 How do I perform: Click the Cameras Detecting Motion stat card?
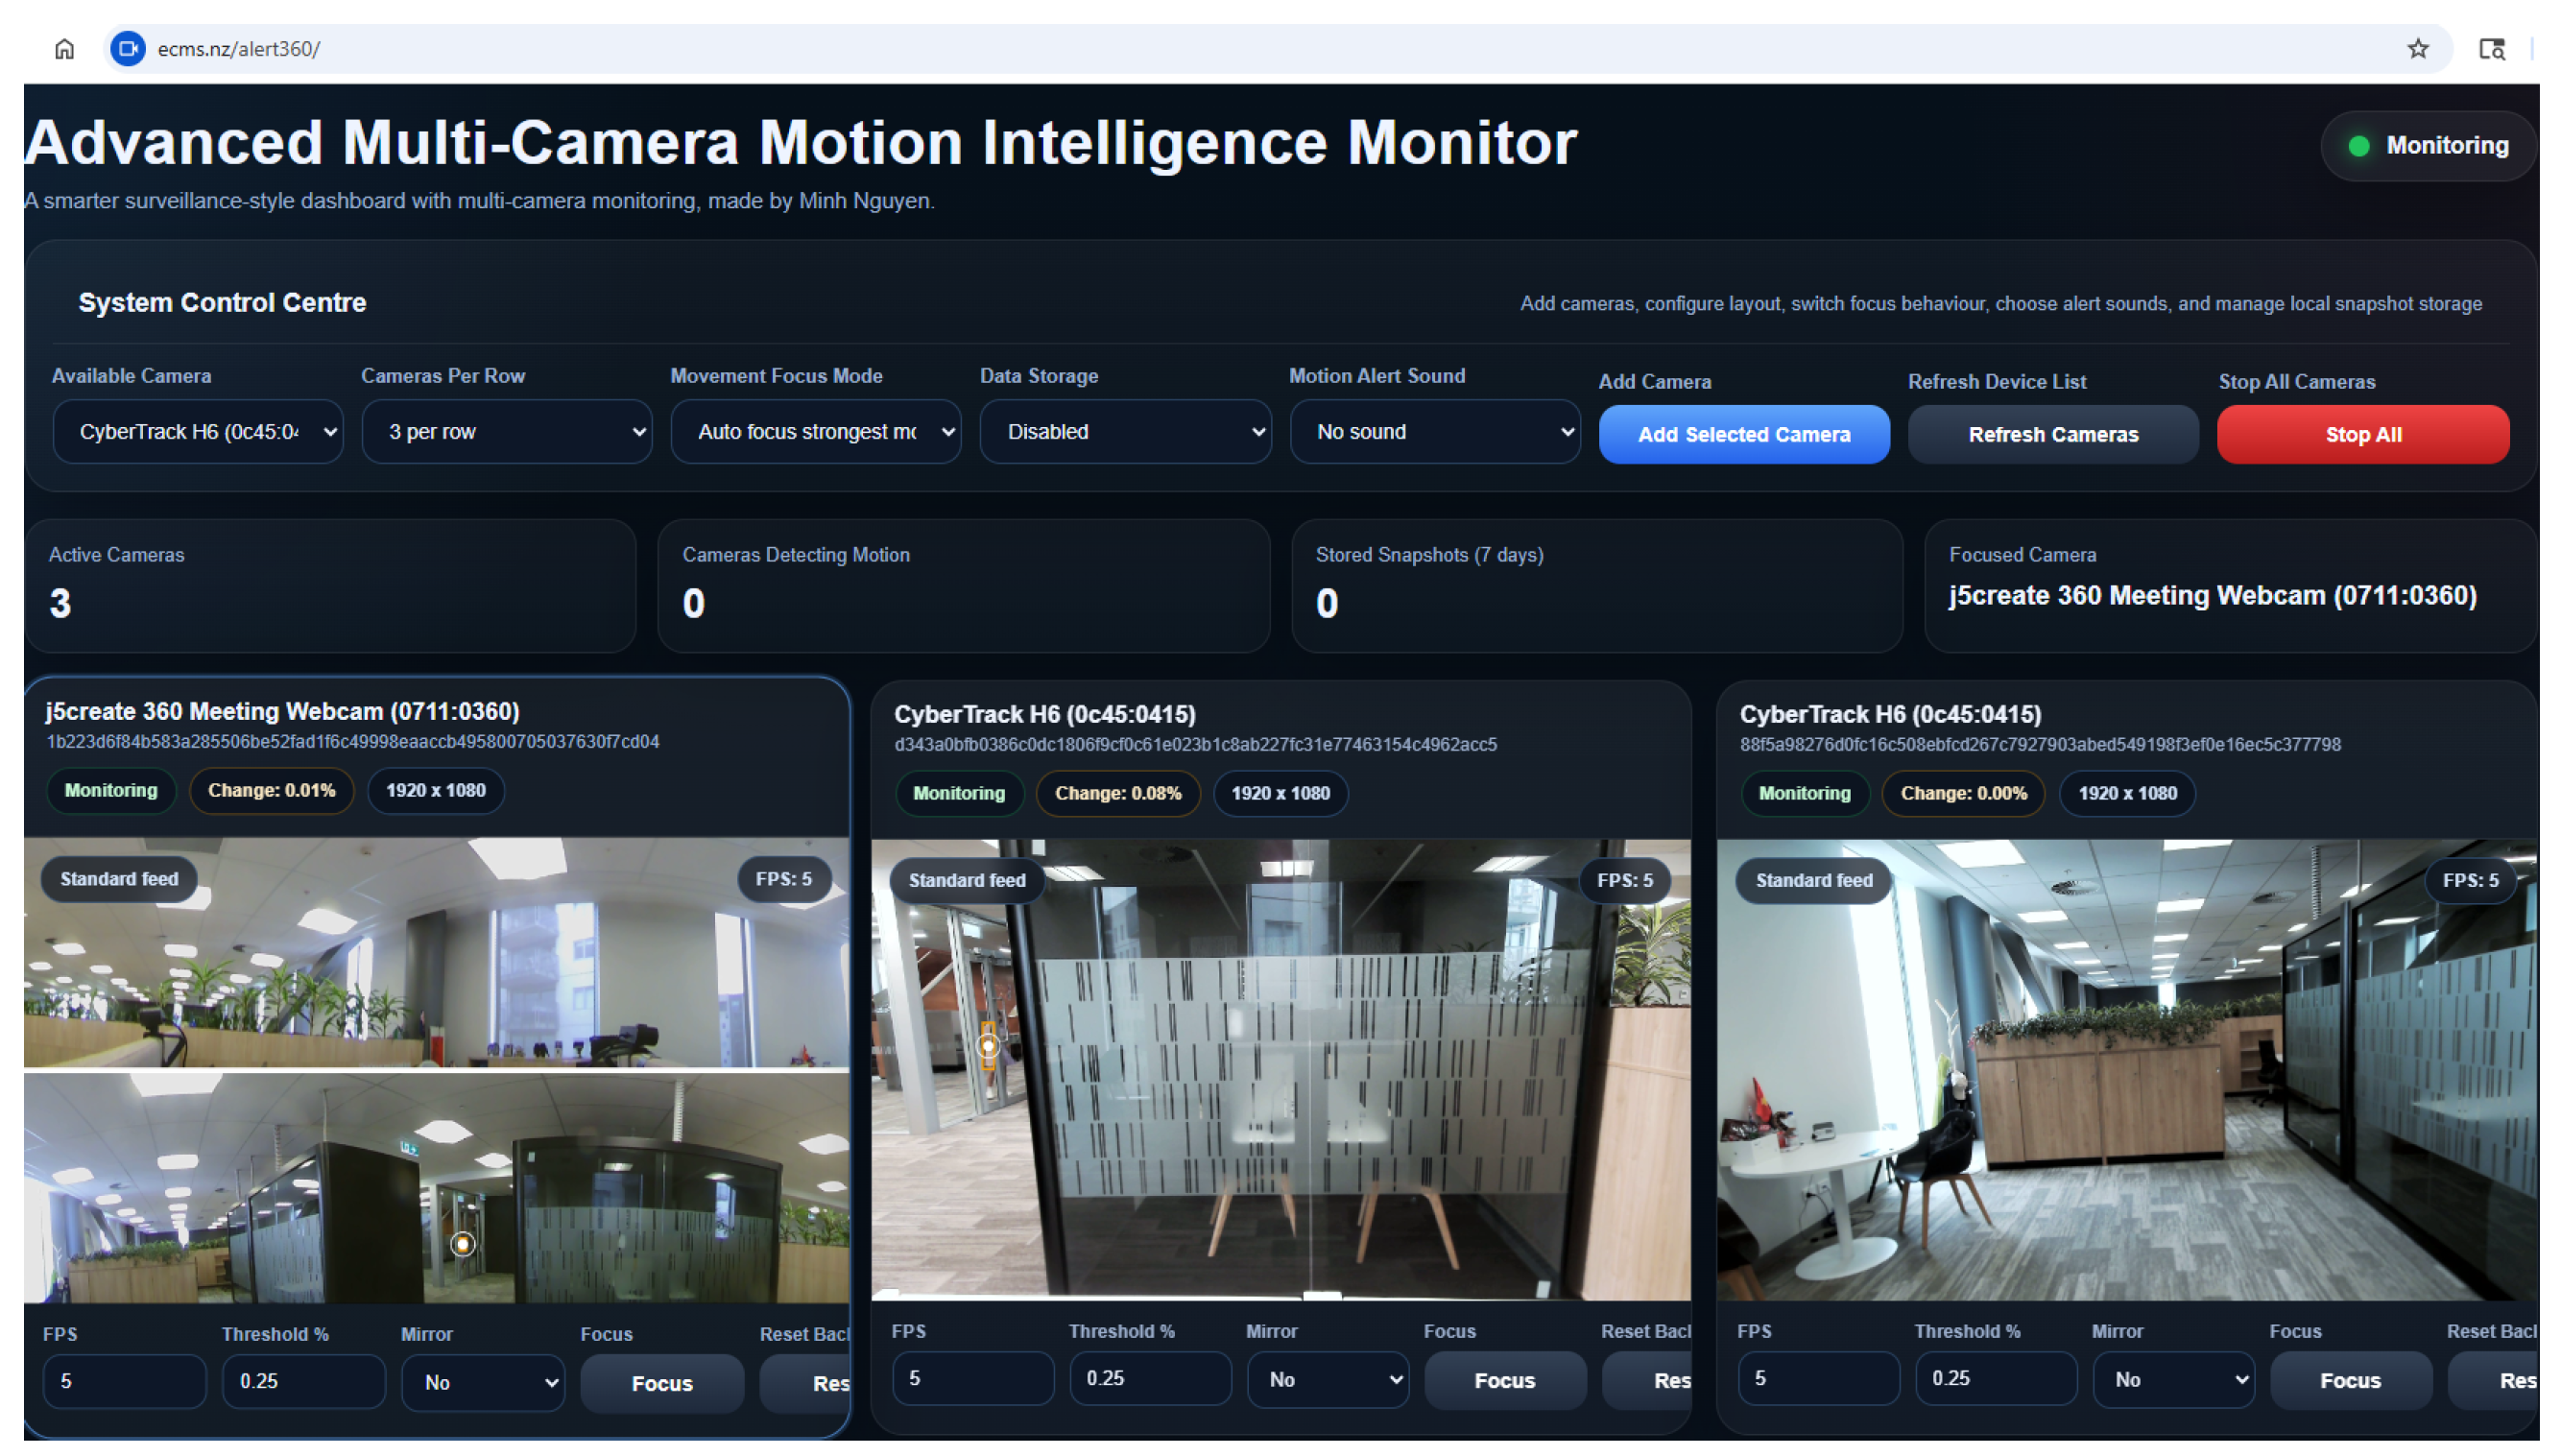coord(964,586)
